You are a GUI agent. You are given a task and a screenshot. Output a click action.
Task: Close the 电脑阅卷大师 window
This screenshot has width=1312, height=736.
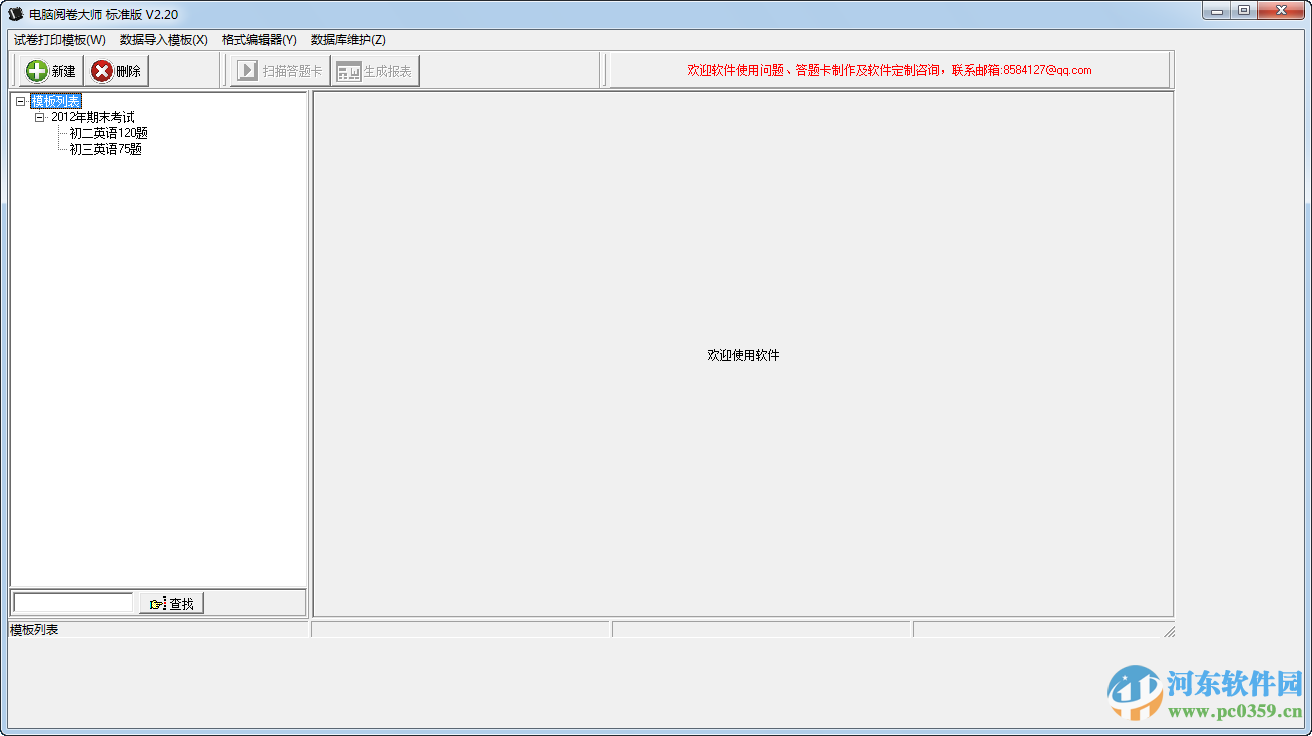pos(1281,11)
